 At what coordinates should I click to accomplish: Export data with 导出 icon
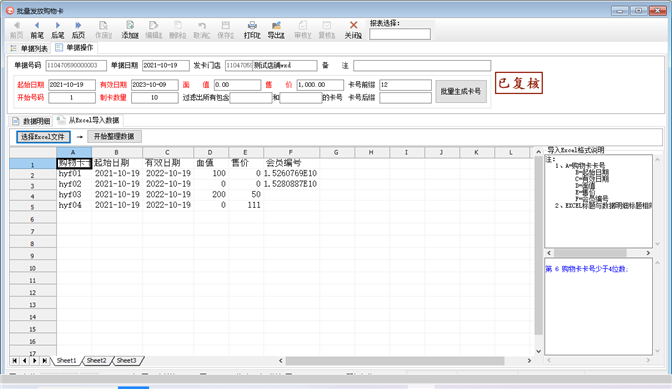pos(276,30)
